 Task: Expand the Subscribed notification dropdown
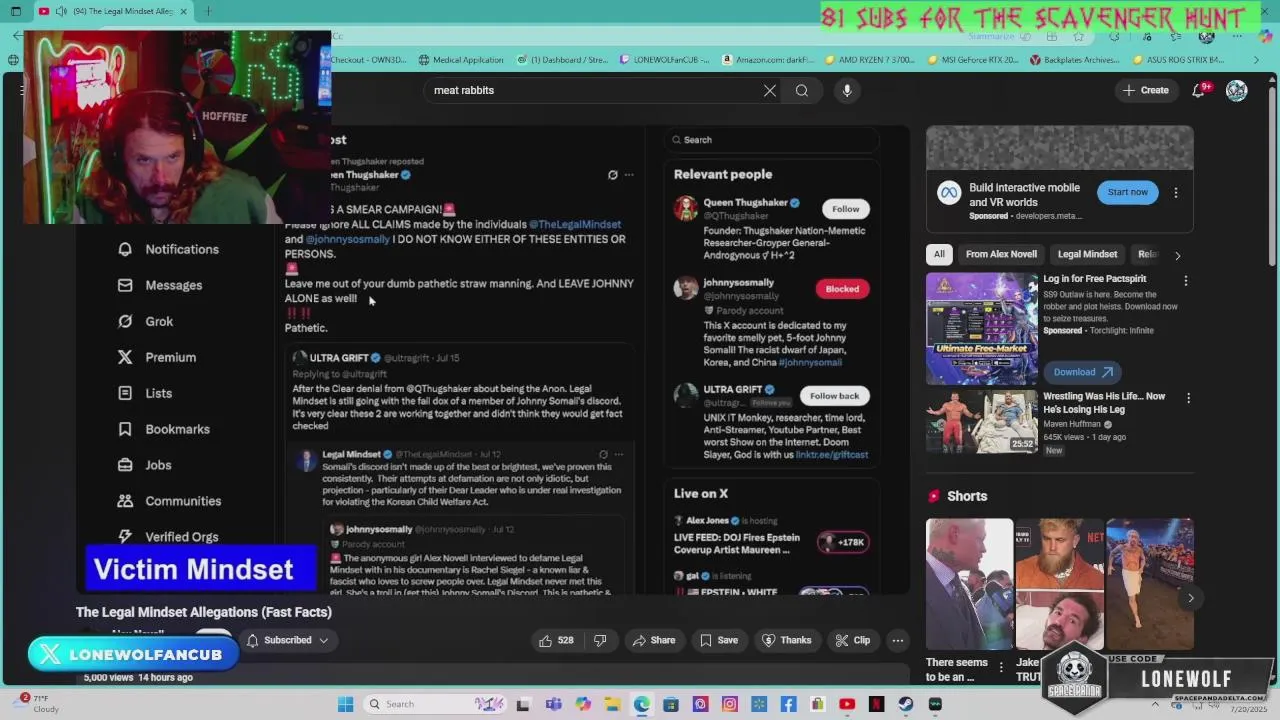point(287,640)
